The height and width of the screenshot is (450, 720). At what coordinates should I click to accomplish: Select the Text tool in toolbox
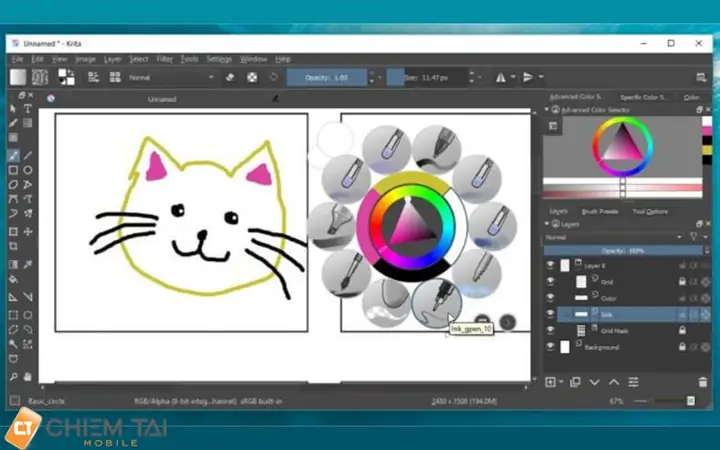(28, 109)
